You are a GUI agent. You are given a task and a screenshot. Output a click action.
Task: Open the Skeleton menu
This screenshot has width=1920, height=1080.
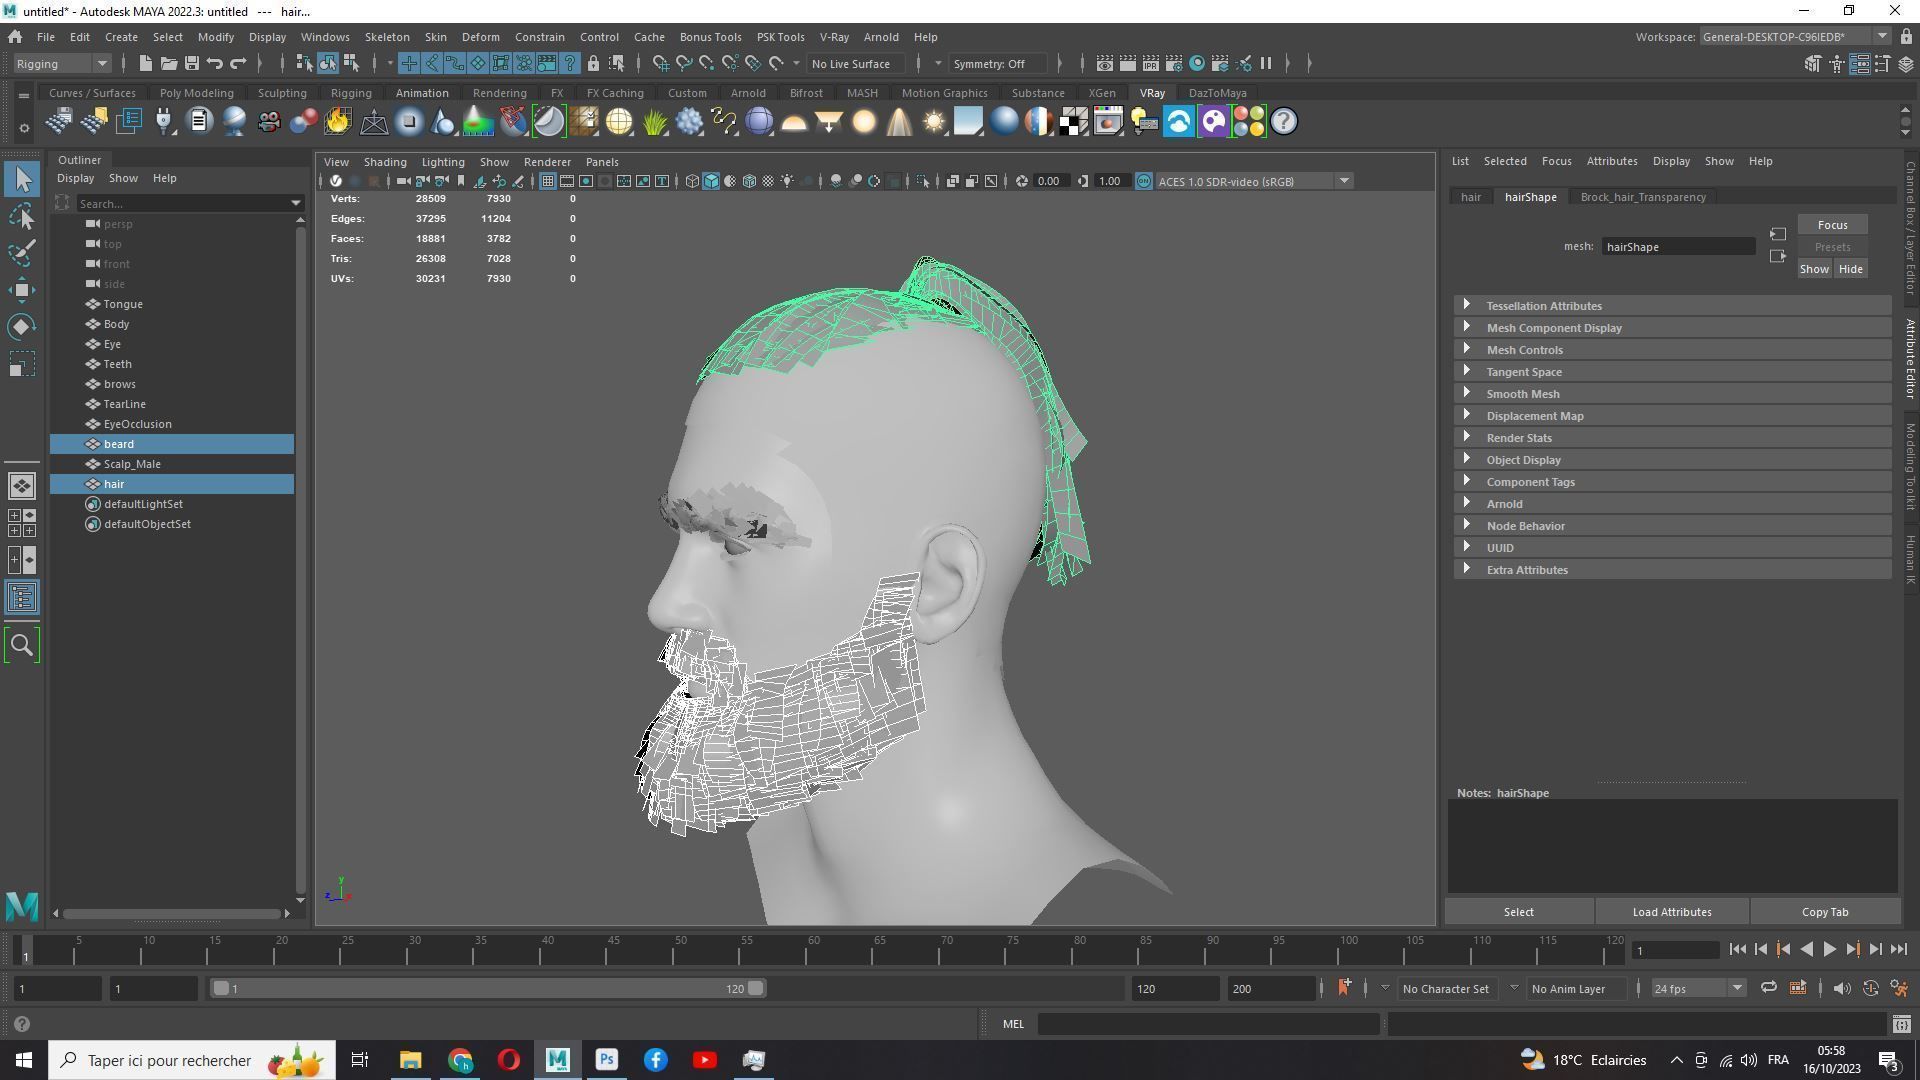point(387,37)
